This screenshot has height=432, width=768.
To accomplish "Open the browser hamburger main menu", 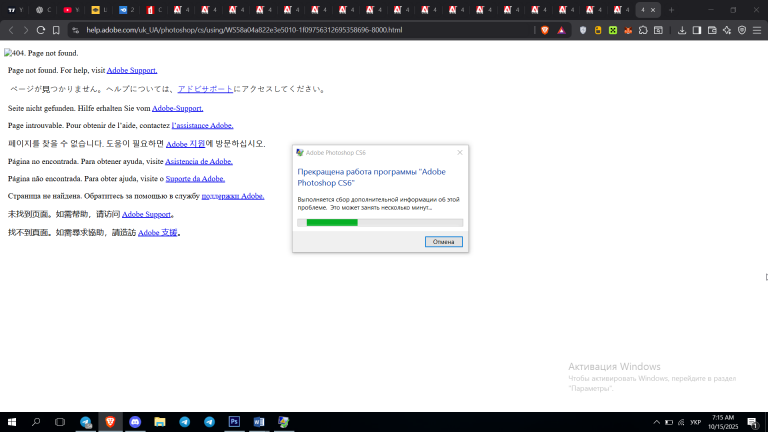I will [x=757, y=30].
